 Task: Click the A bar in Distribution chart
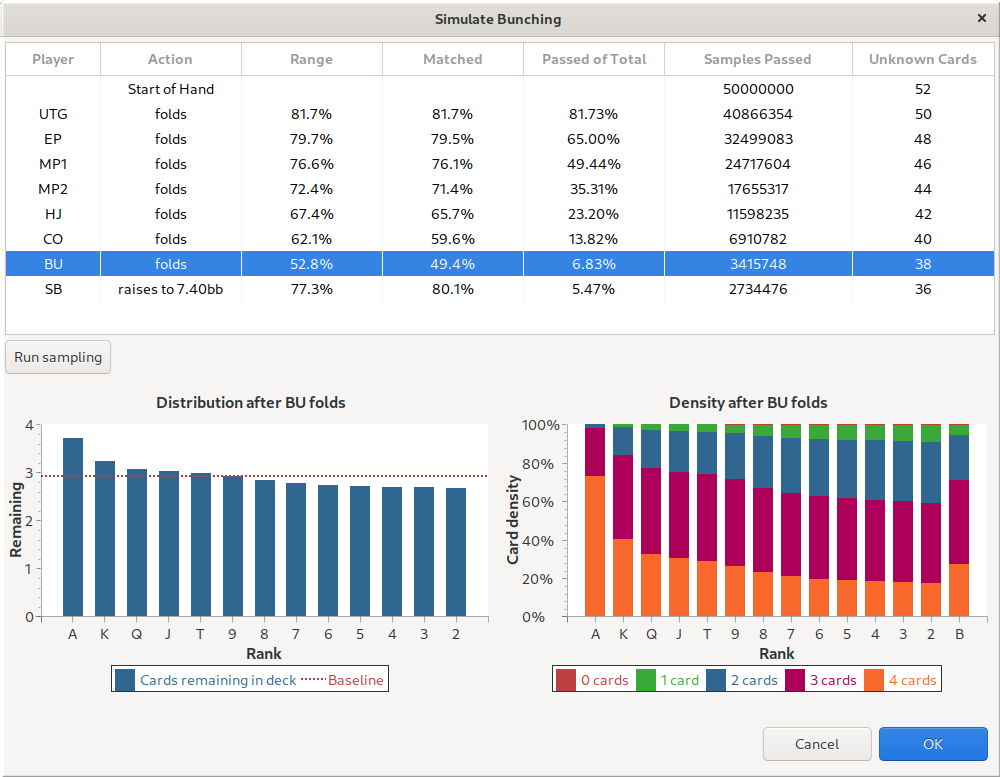73,527
